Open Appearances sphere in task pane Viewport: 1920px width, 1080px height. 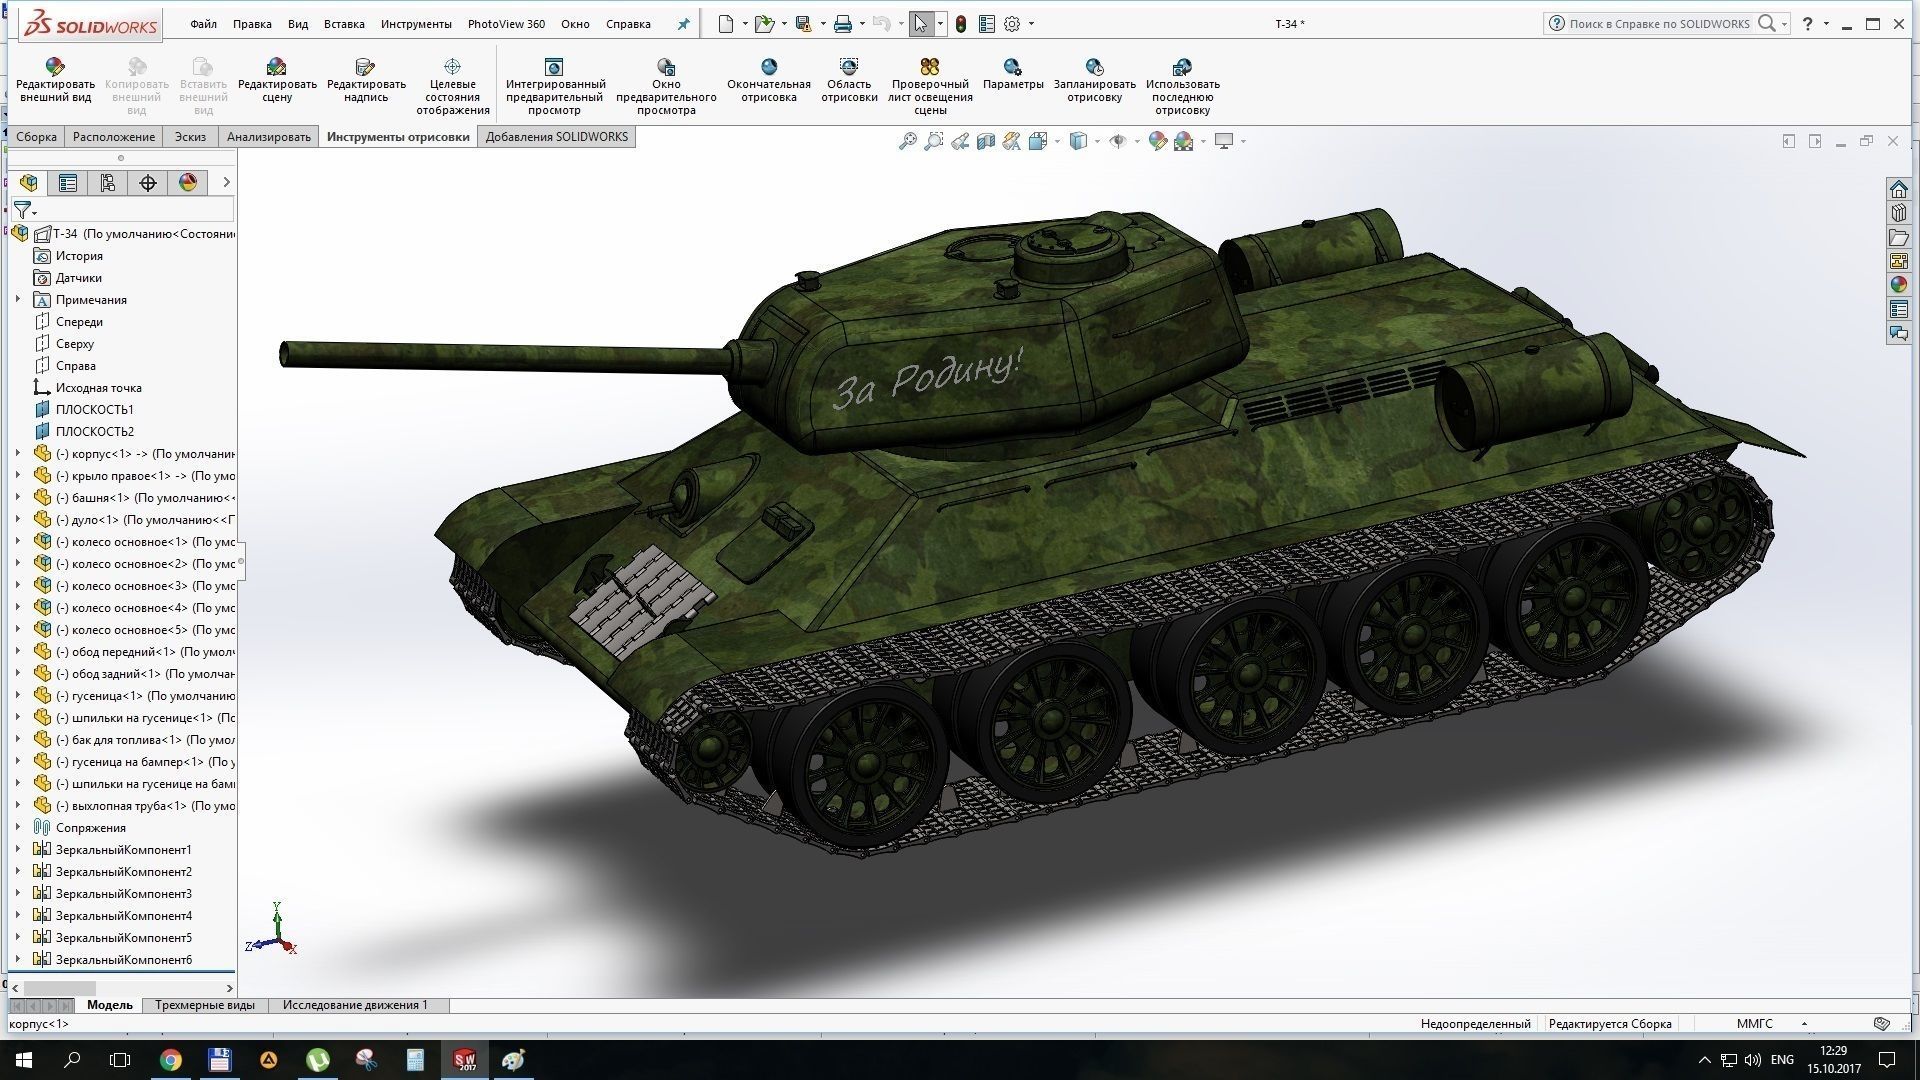point(1898,285)
